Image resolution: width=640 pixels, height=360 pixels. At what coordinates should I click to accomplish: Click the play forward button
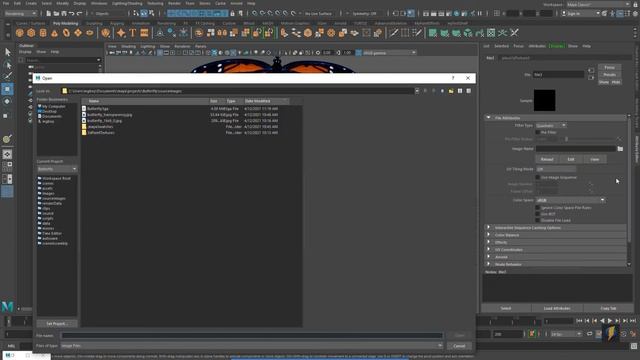point(610,321)
